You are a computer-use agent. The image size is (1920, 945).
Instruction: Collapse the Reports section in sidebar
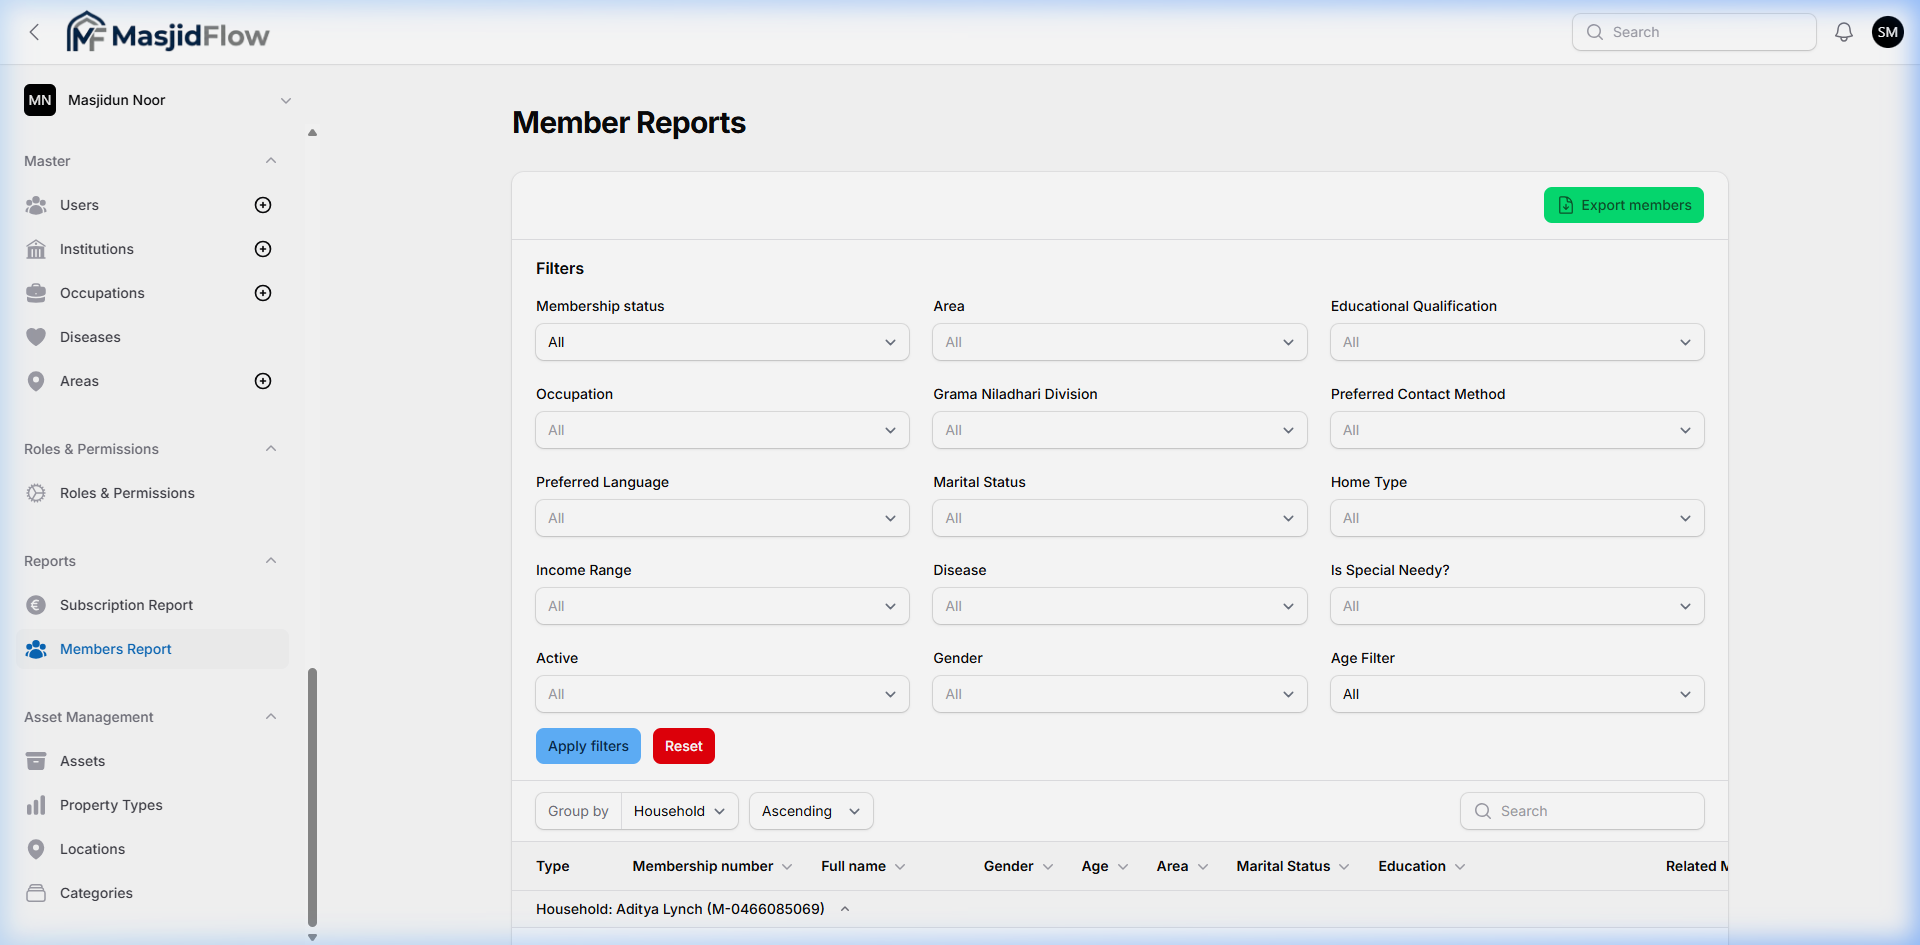pyautogui.click(x=270, y=560)
